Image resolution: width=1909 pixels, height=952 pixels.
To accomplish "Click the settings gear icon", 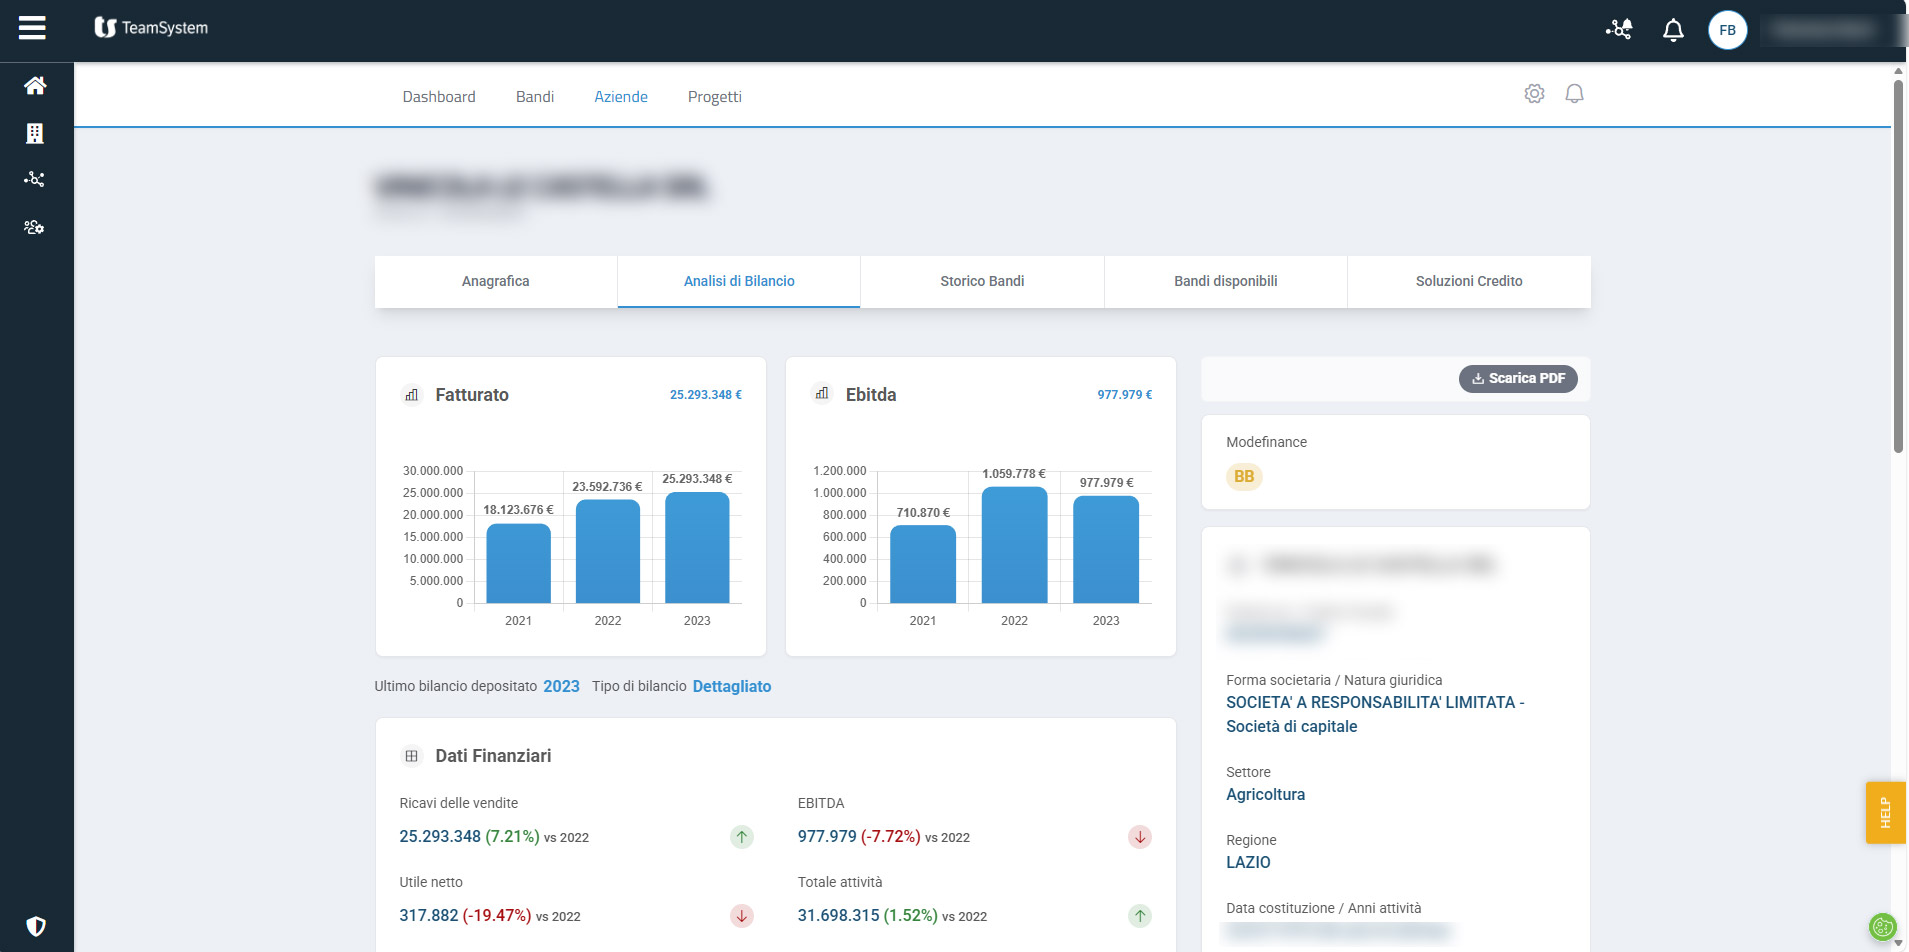I will 1534,94.
